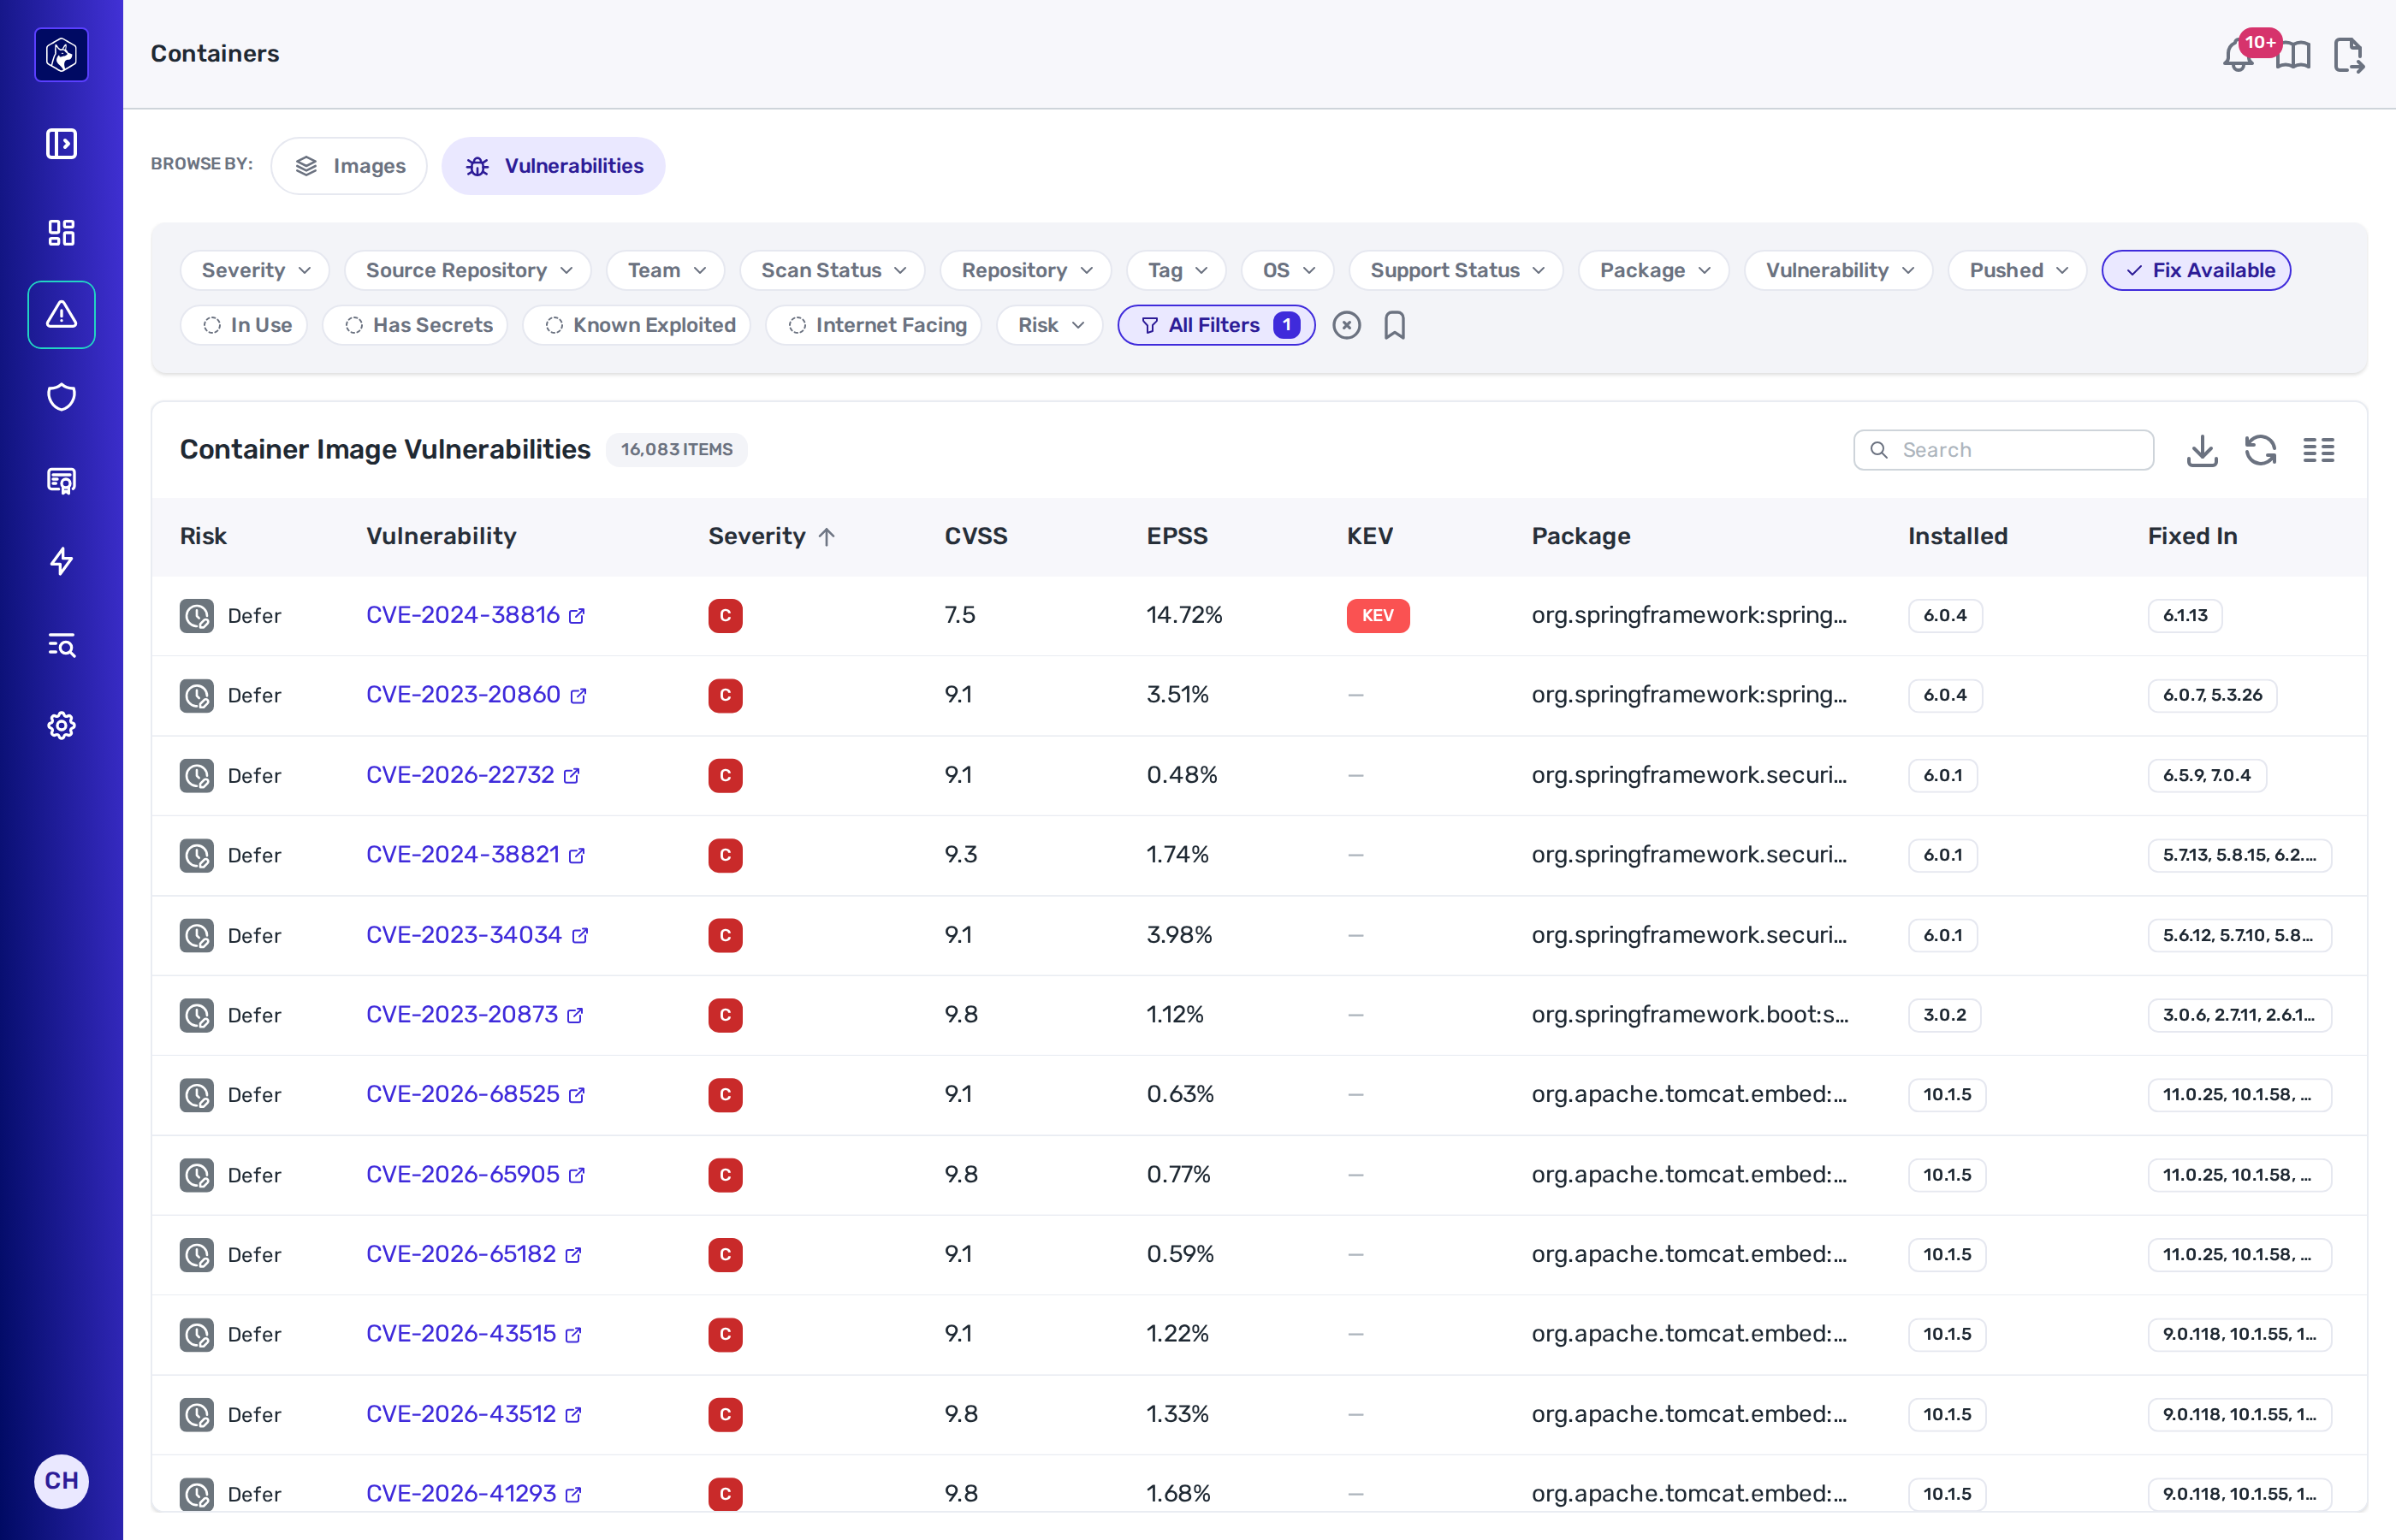Open the CH user avatar
The image size is (2396, 1540).
coord(61,1481)
